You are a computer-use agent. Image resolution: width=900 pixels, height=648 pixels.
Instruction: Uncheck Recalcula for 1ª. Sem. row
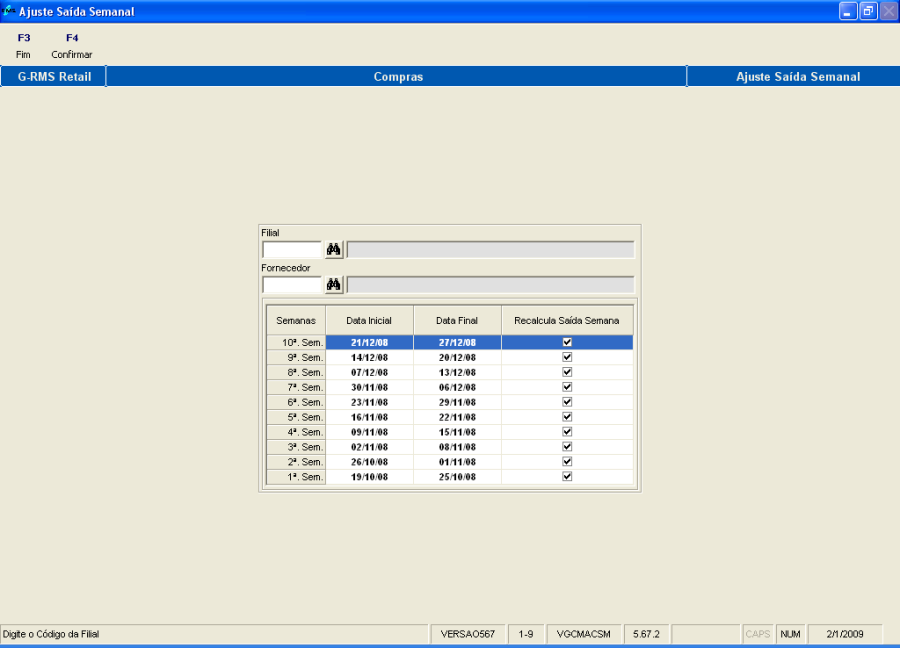567,476
